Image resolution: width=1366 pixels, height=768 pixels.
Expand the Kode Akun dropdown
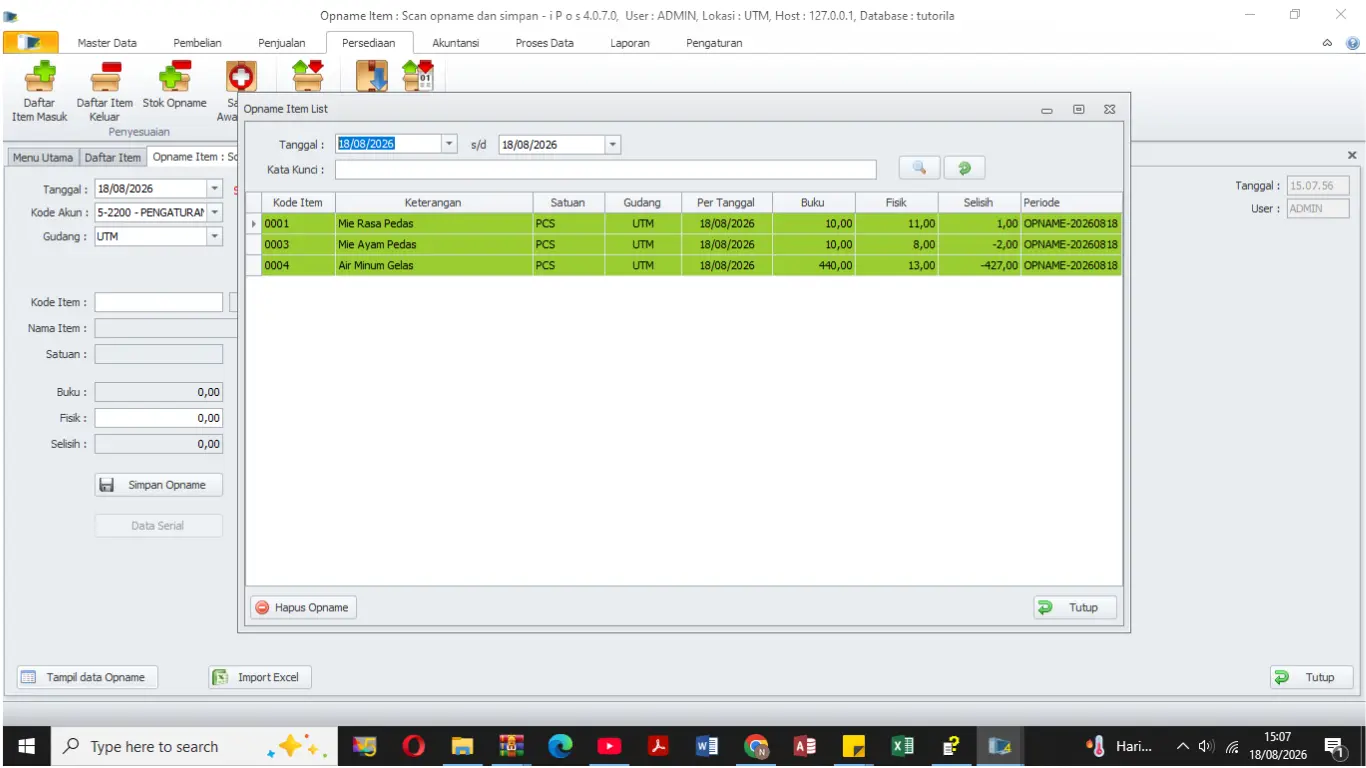pos(214,213)
